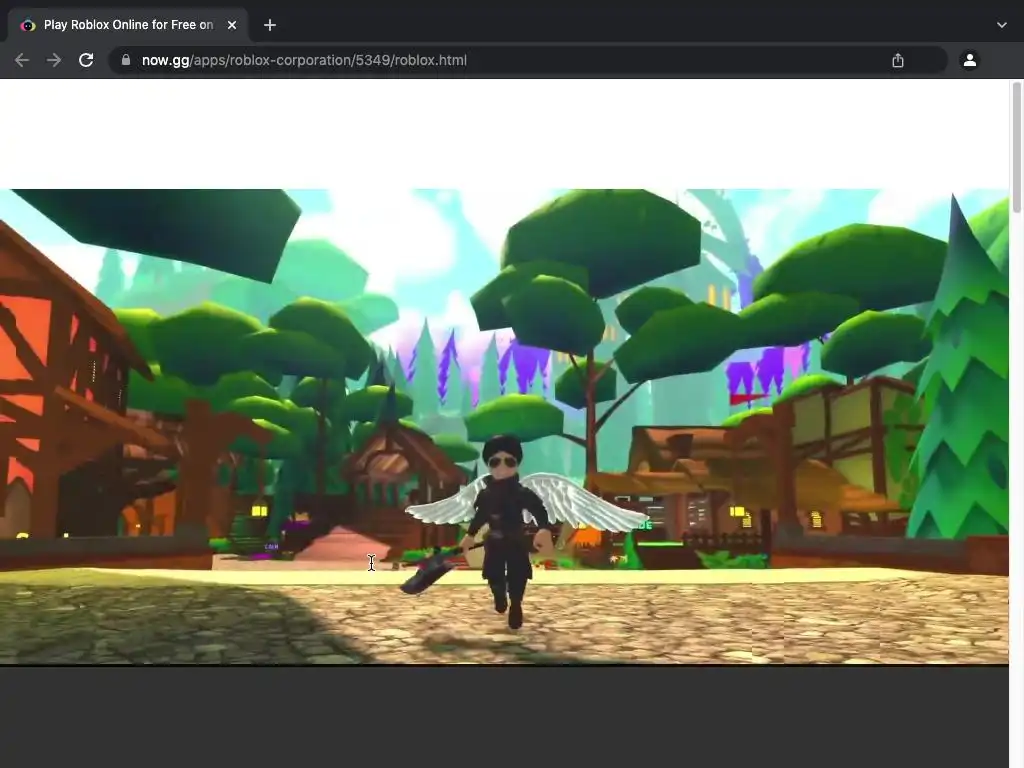Click the now.gg favicon on the tab

tap(27, 25)
